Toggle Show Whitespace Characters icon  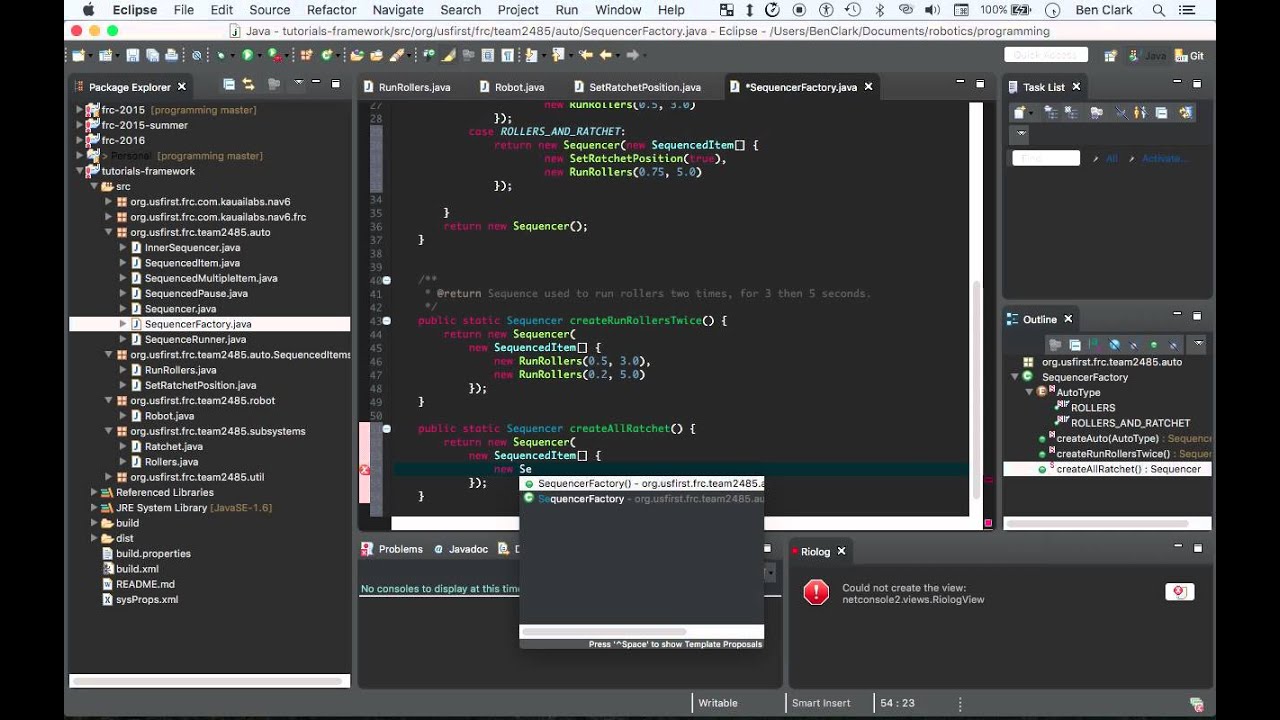coord(507,55)
